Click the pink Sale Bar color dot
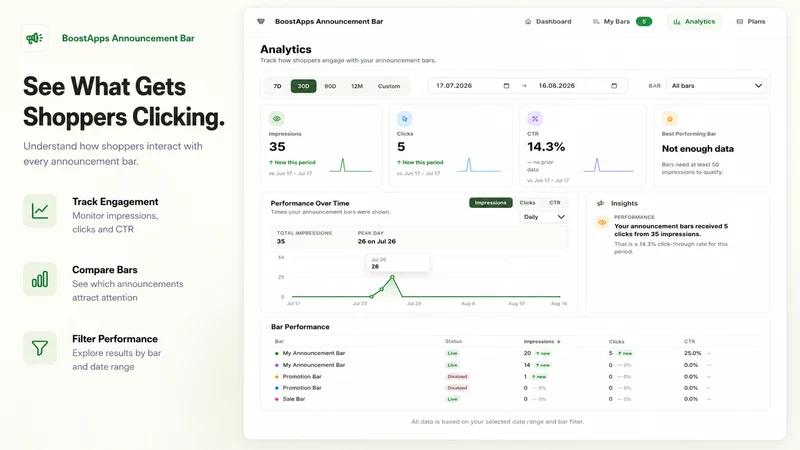This screenshot has height=450, width=800. point(277,399)
